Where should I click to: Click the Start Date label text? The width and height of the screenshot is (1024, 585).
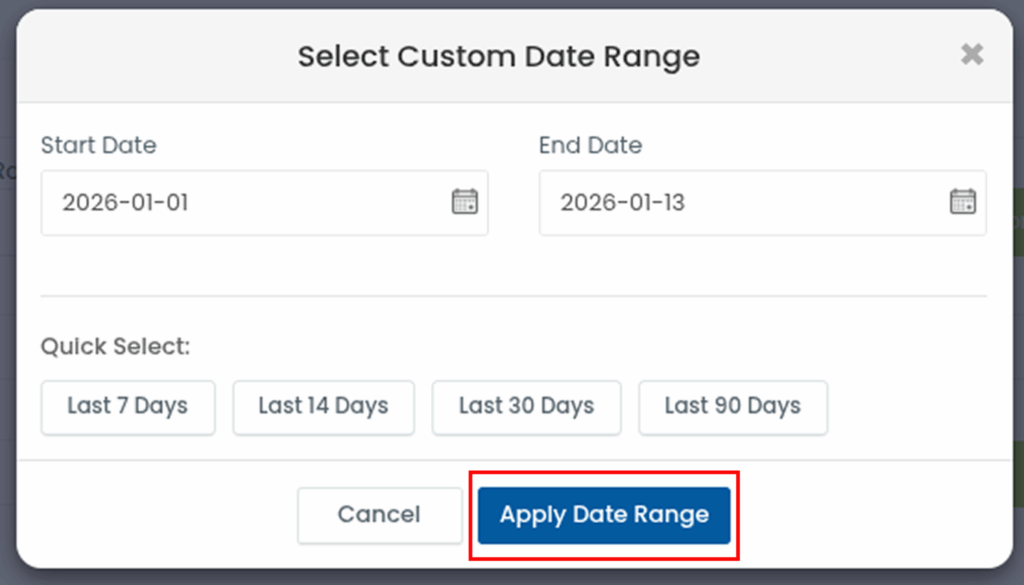click(x=98, y=146)
